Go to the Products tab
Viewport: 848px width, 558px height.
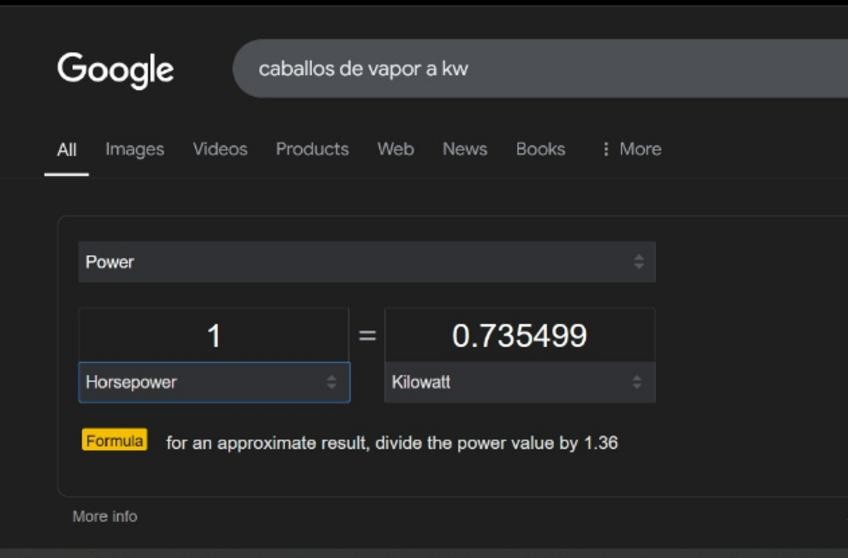[312, 150]
